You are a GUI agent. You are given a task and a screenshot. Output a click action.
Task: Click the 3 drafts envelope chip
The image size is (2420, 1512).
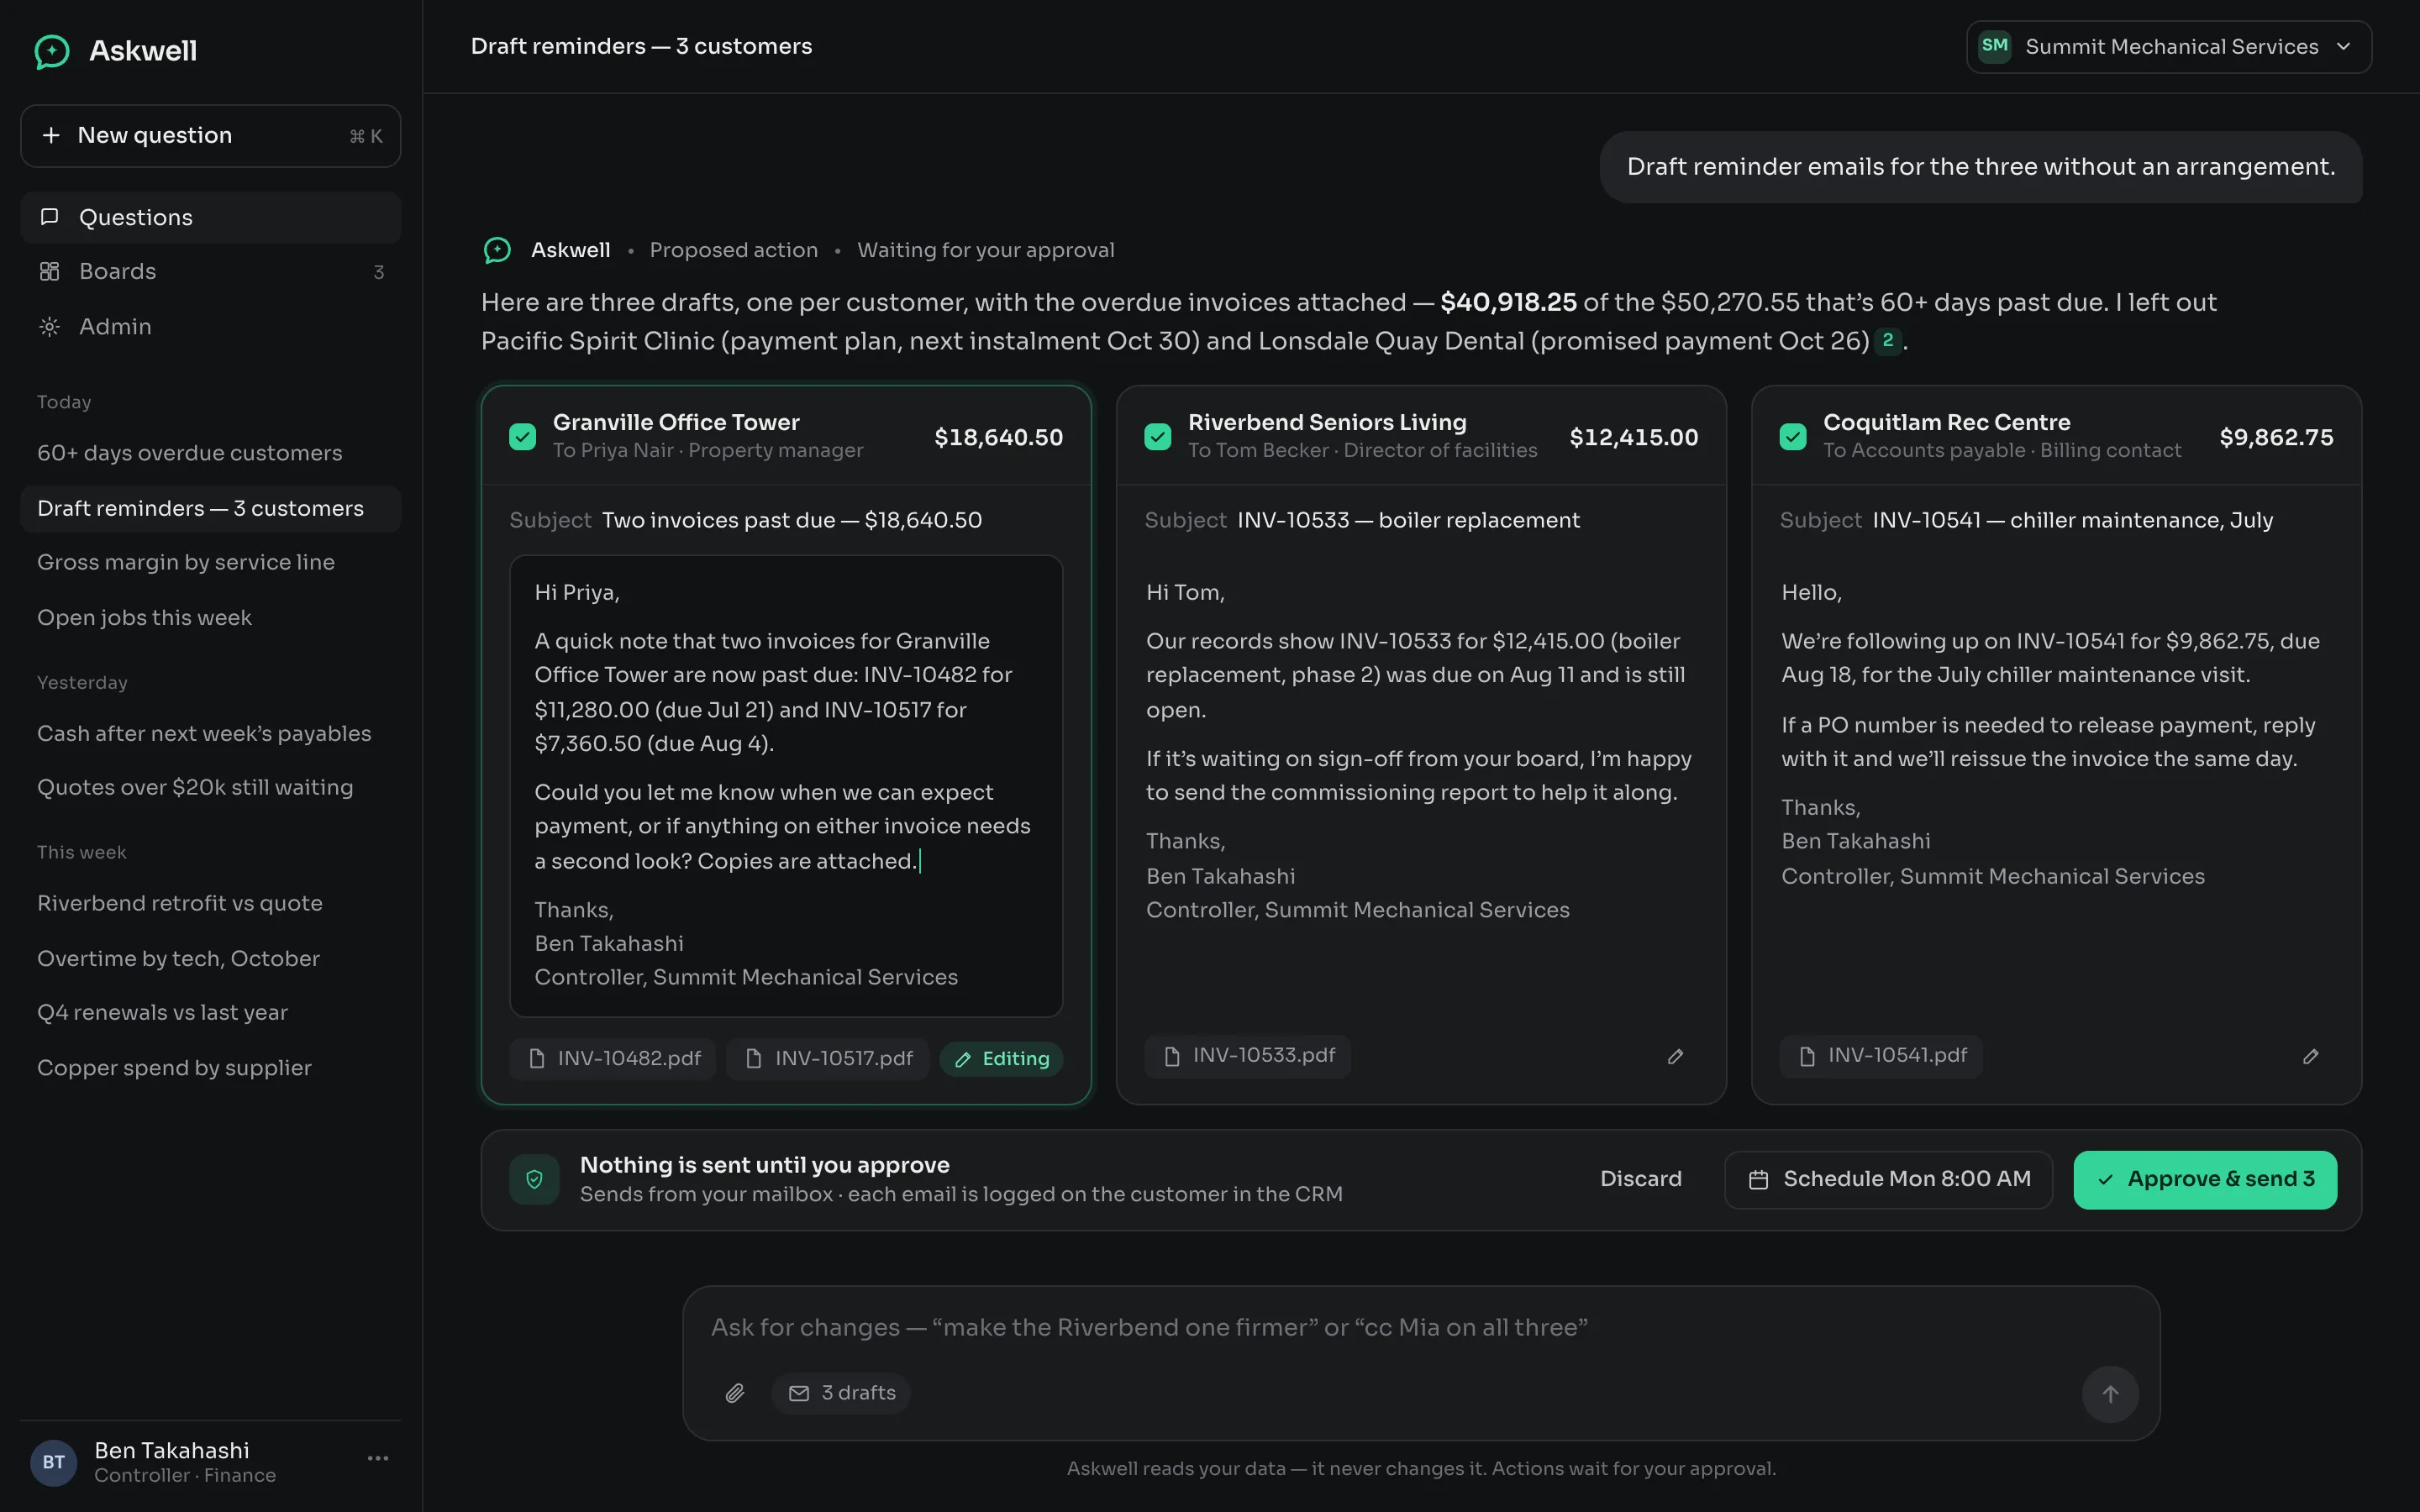(x=841, y=1393)
